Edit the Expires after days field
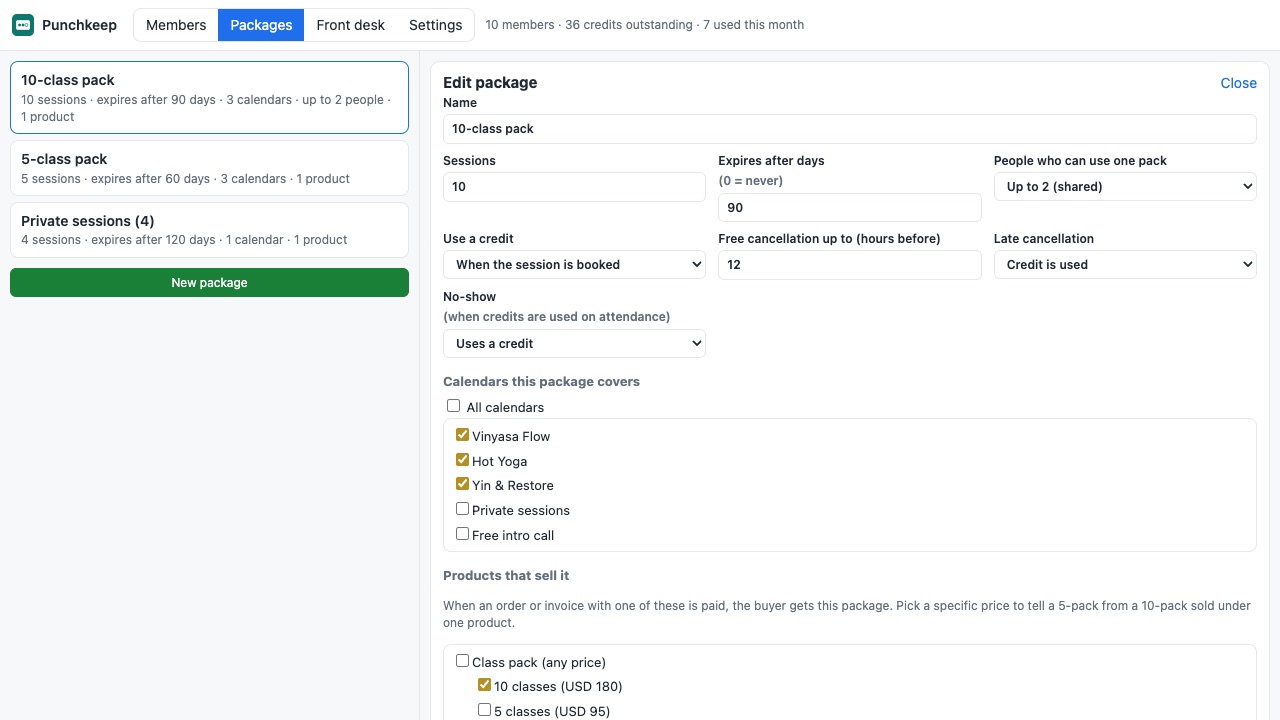Screen dimensions: 1280x720 849,207
